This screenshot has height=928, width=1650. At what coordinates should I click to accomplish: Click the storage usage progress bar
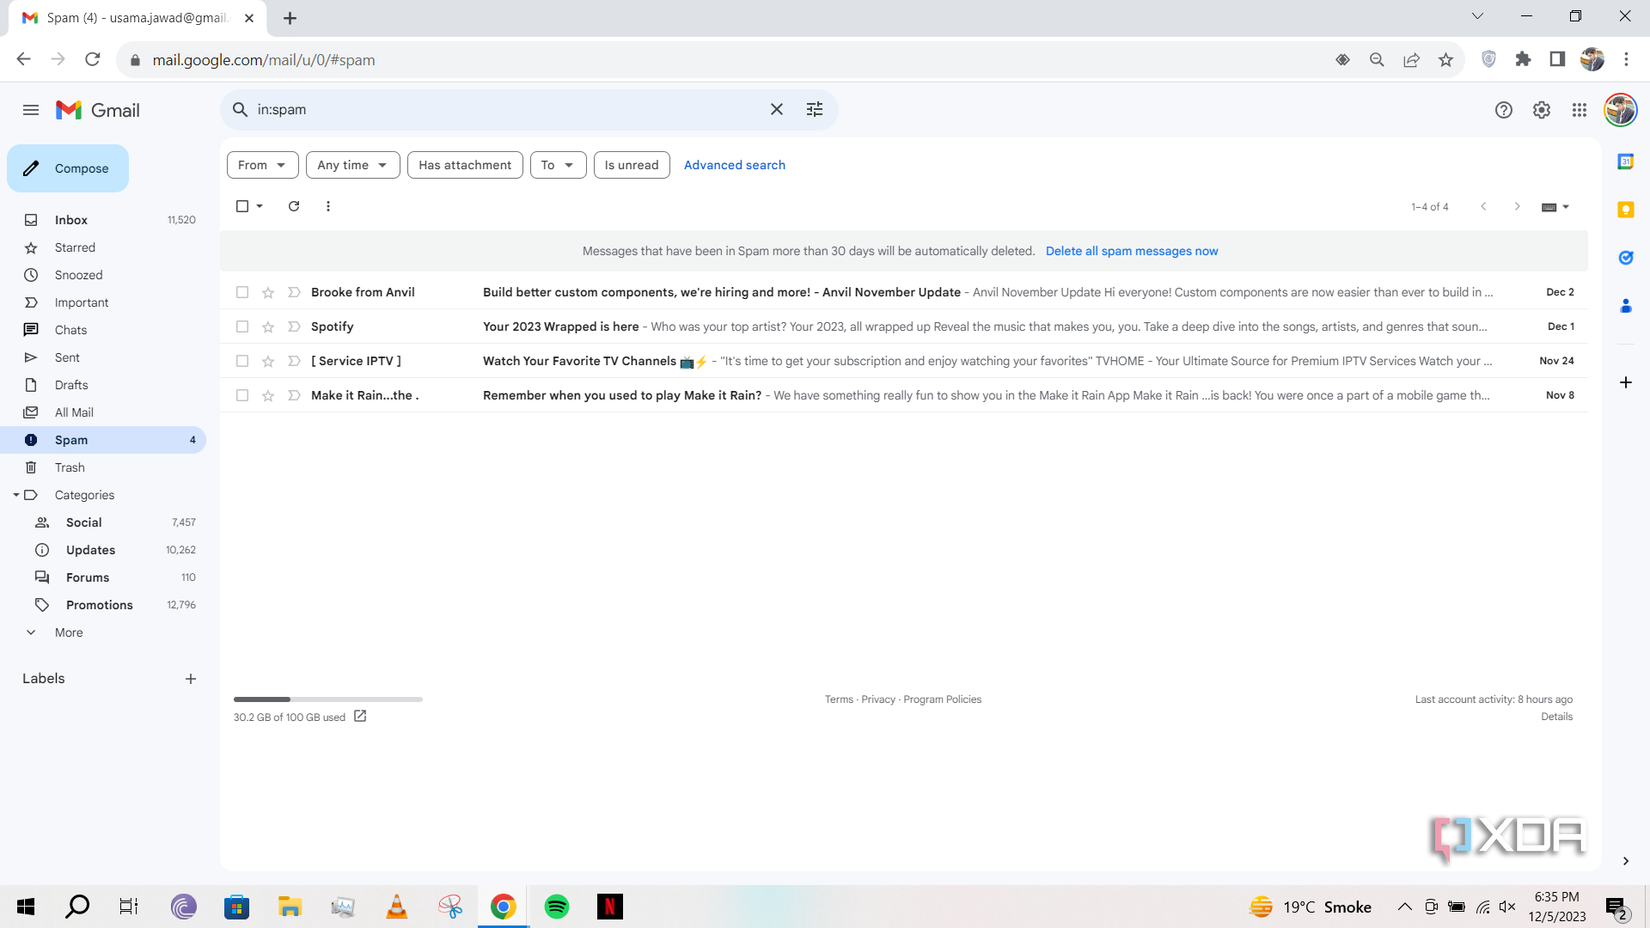tap(328, 699)
